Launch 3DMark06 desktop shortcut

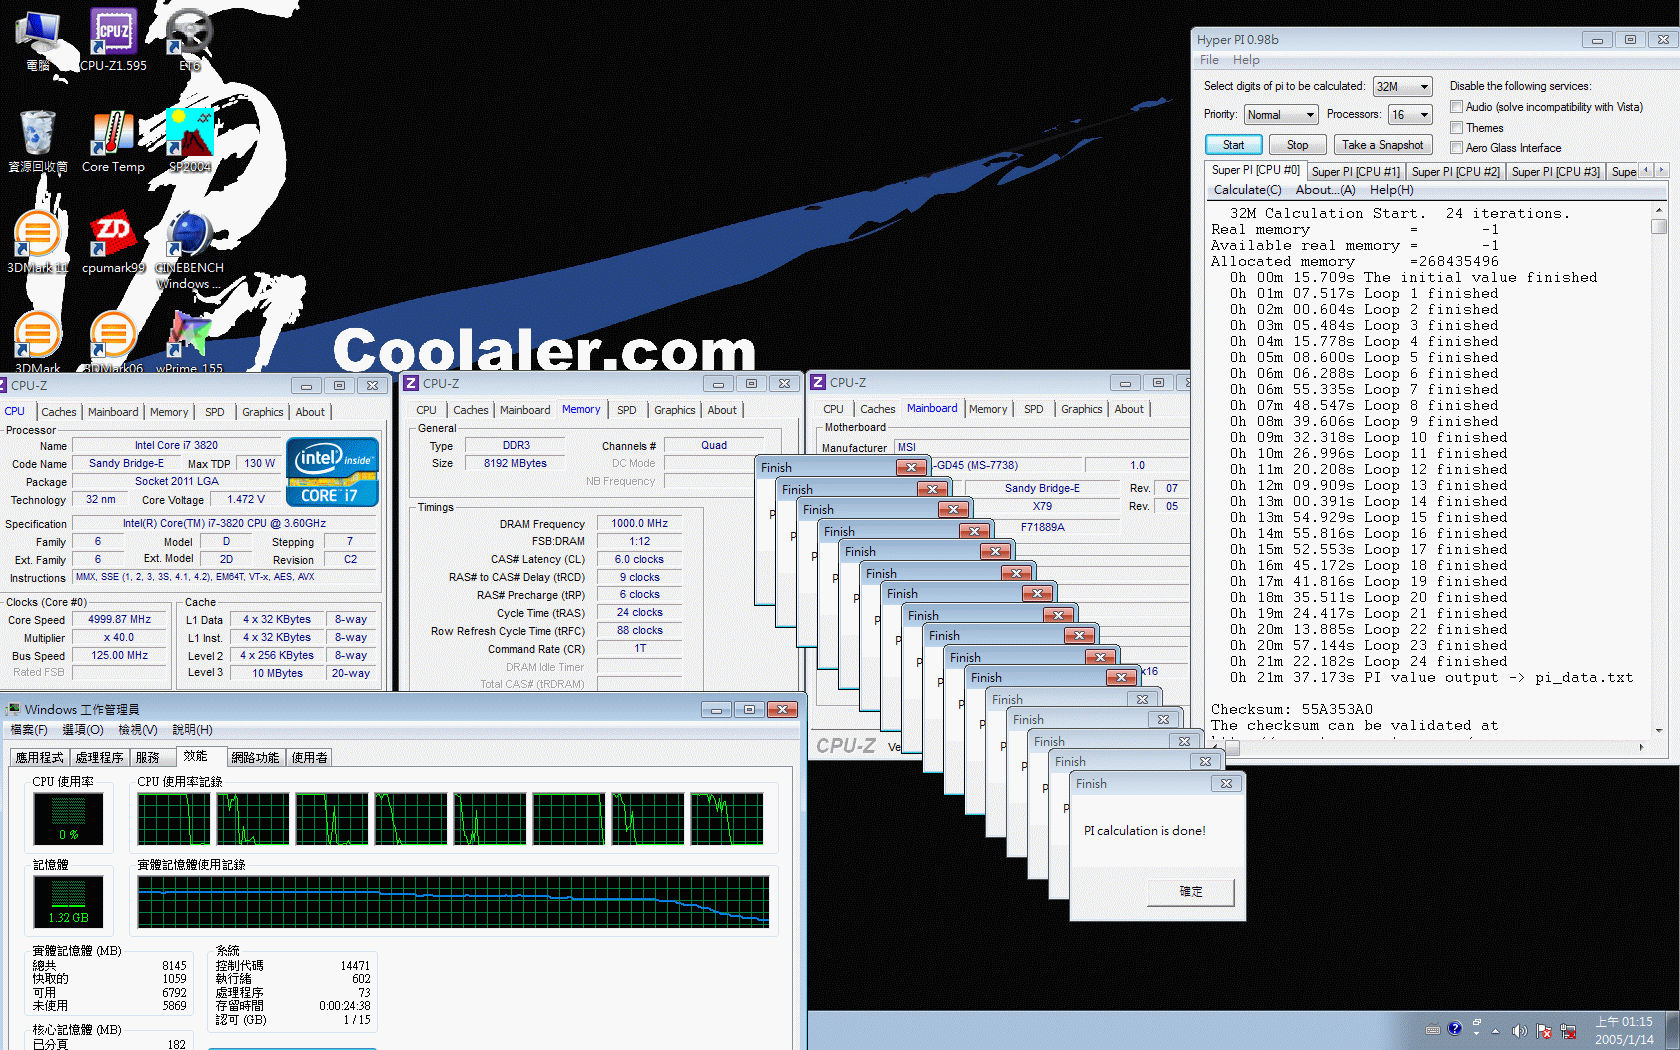pyautogui.click(x=113, y=342)
